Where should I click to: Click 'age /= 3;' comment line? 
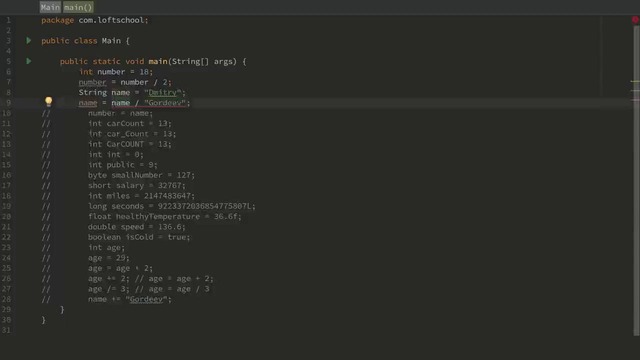149,289
